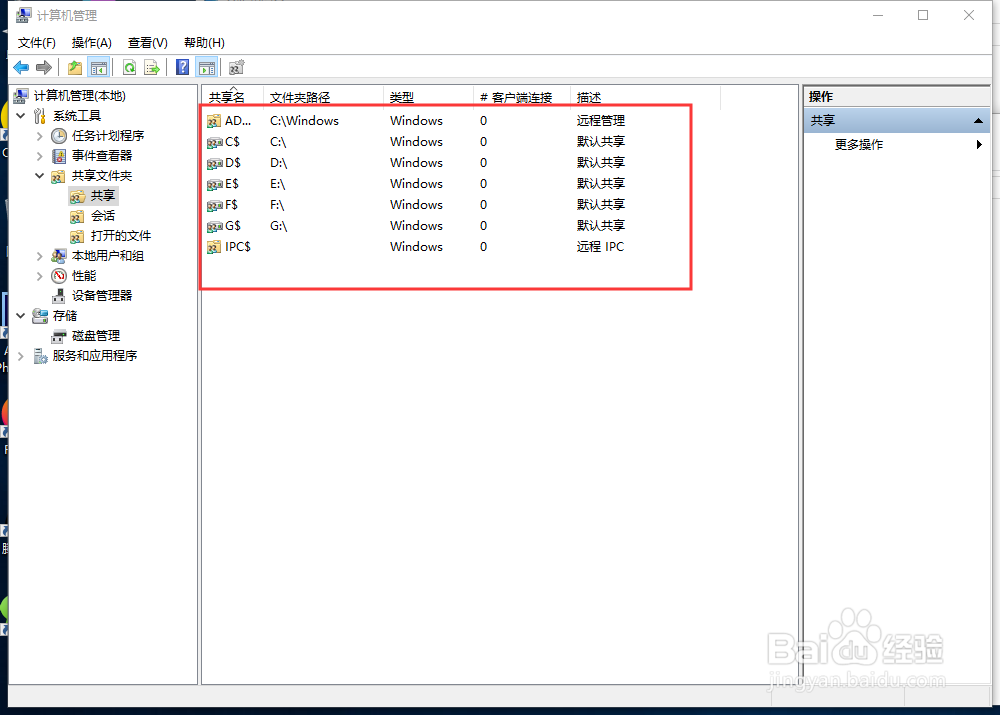This screenshot has width=1000, height=715.
Task: Click the C$ share drive icon
Action: pyautogui.click(x=214, y=142)
